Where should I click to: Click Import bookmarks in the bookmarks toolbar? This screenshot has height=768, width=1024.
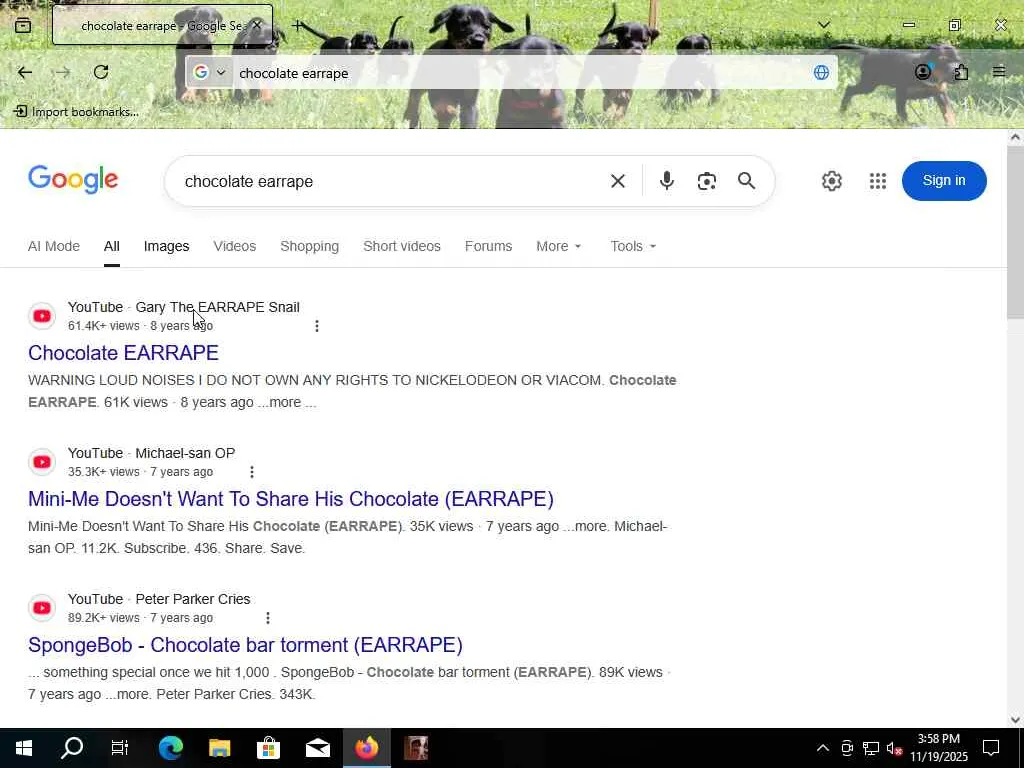tap(76, 112)
